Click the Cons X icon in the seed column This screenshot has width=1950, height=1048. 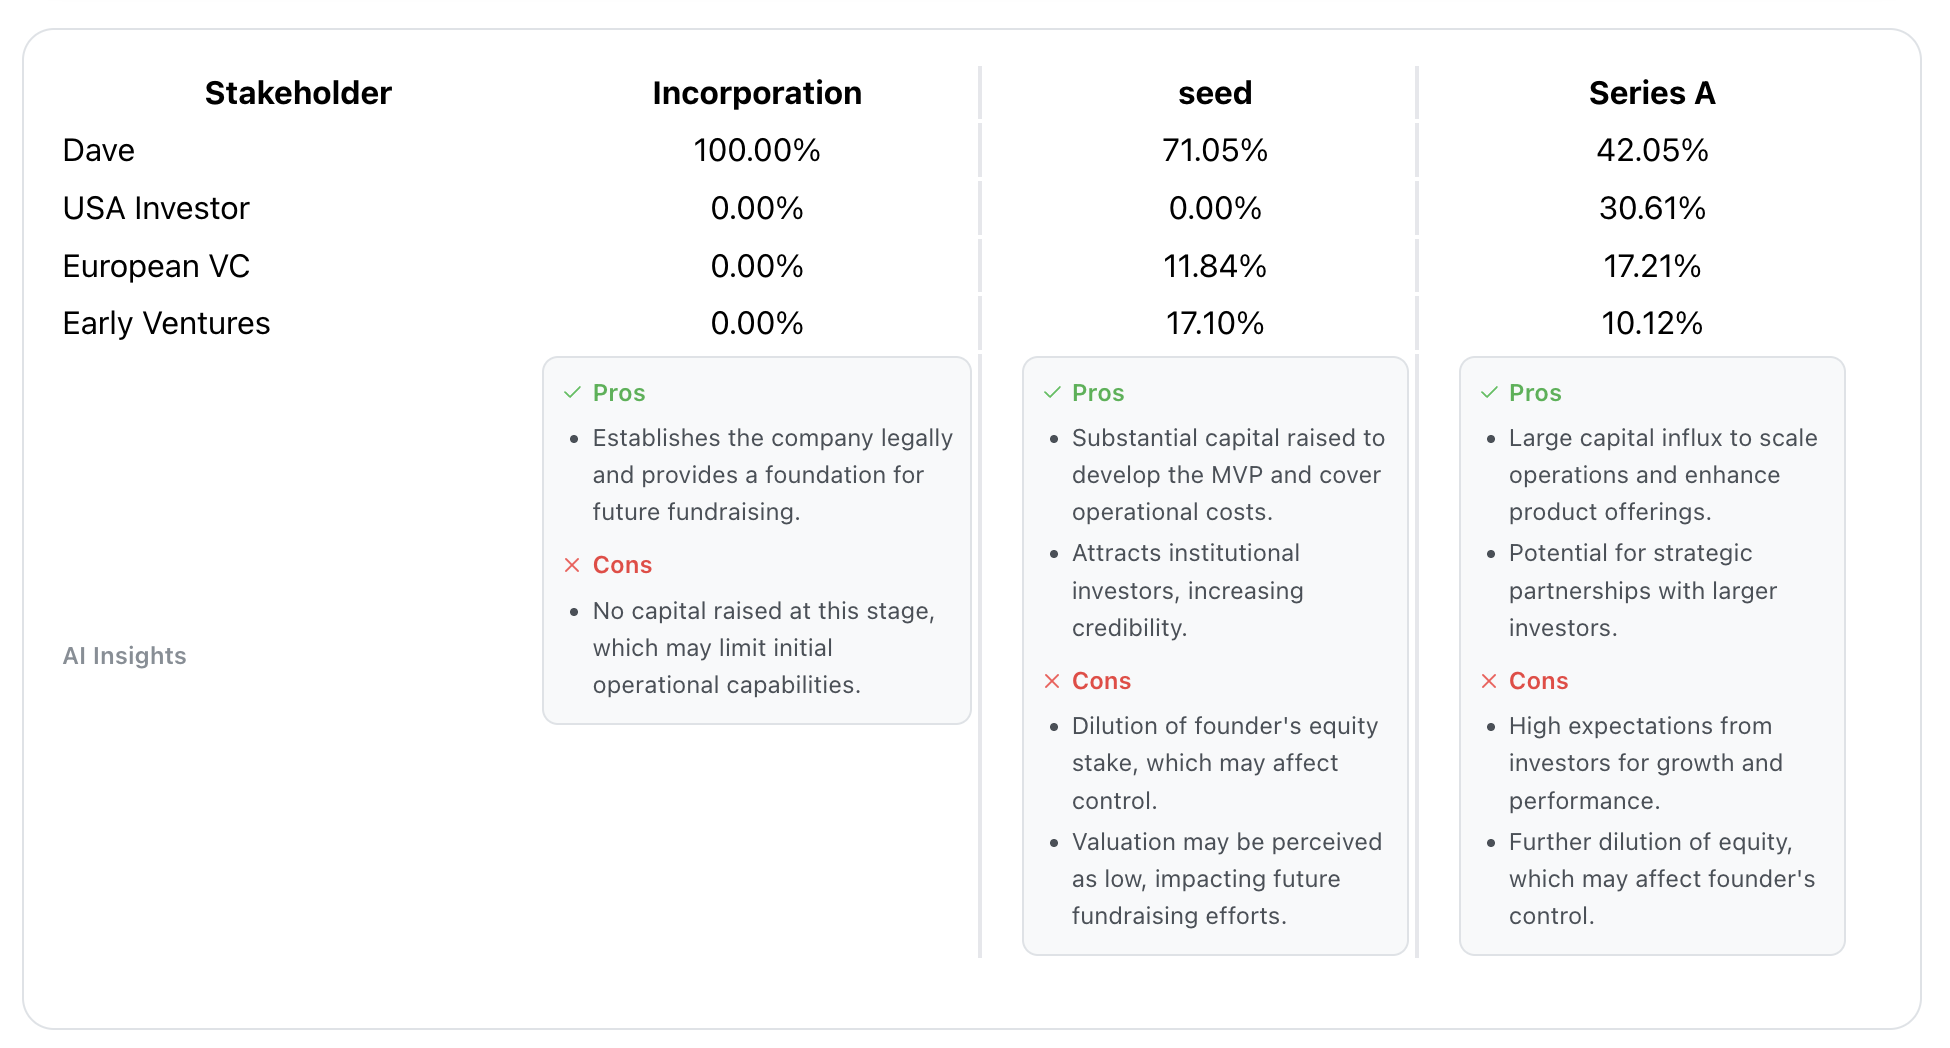tap(1051, 681)
